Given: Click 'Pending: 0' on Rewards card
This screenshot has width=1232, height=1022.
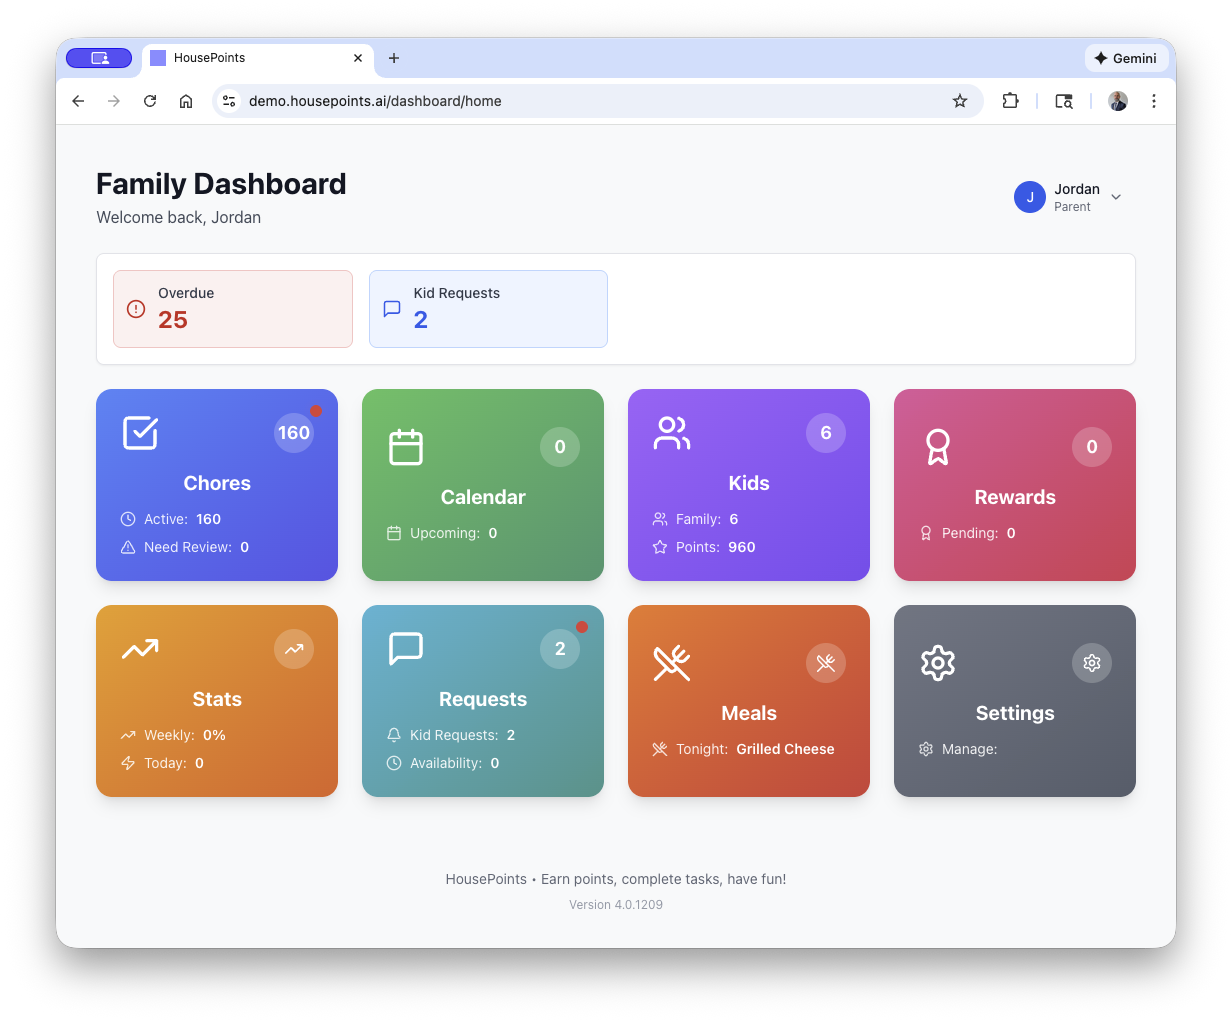Looking at the screenshot, I should click(x=967, y=533).
